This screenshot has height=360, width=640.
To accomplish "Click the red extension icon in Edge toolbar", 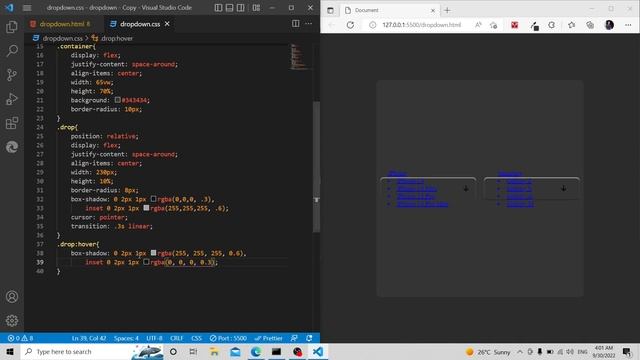I will tap(515, 25).
